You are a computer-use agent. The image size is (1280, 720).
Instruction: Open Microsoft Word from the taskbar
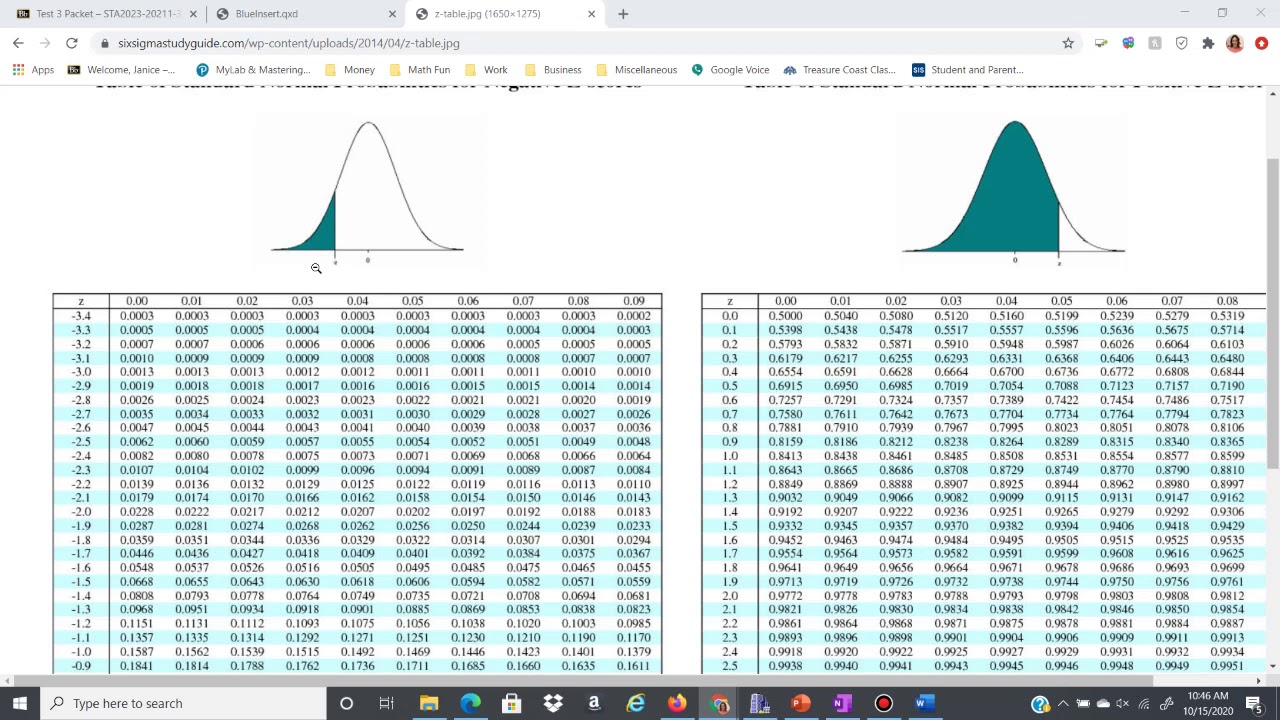click(x=925, y=703)
